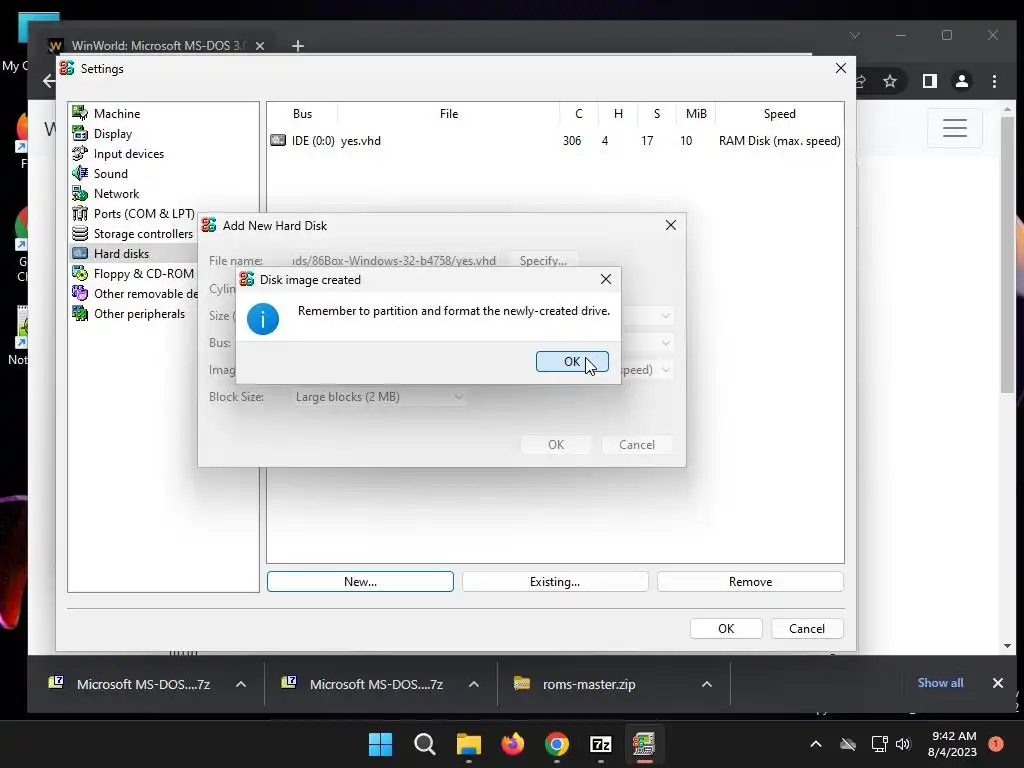Image resolution: width=1024 pixels, height=768 pixels.
Task: Click the Display monitor icon
Action: point(80,133)
